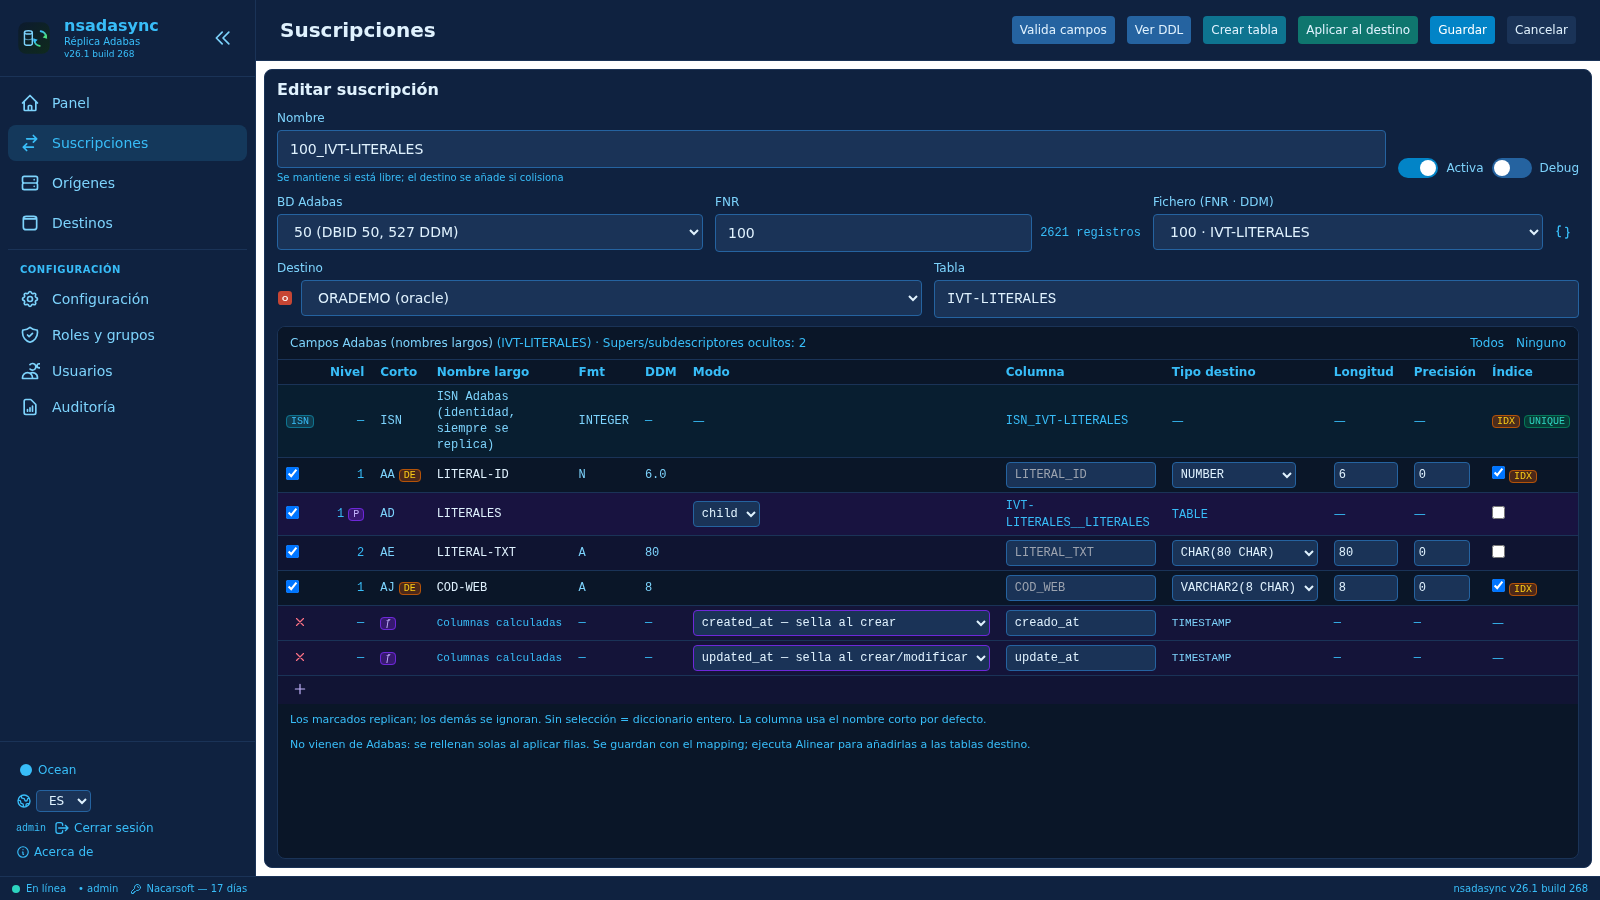Open Orígenes in the sidebar
Screen dimensions: 1600x900
click(x=127, y=183)
